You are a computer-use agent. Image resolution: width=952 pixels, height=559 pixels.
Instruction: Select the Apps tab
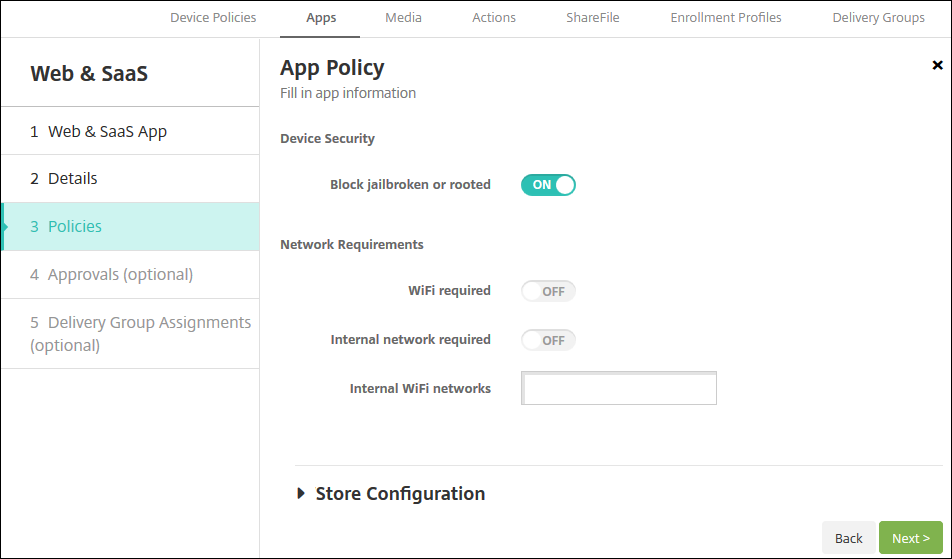pyautogui.click(x=321, y=18)
